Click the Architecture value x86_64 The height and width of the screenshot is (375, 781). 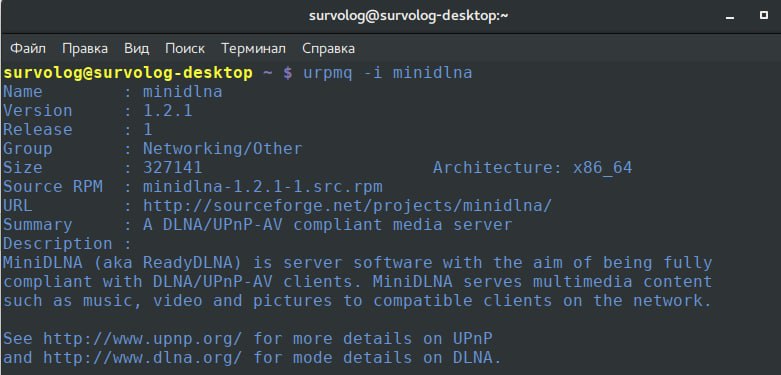(x=602, y=168)
